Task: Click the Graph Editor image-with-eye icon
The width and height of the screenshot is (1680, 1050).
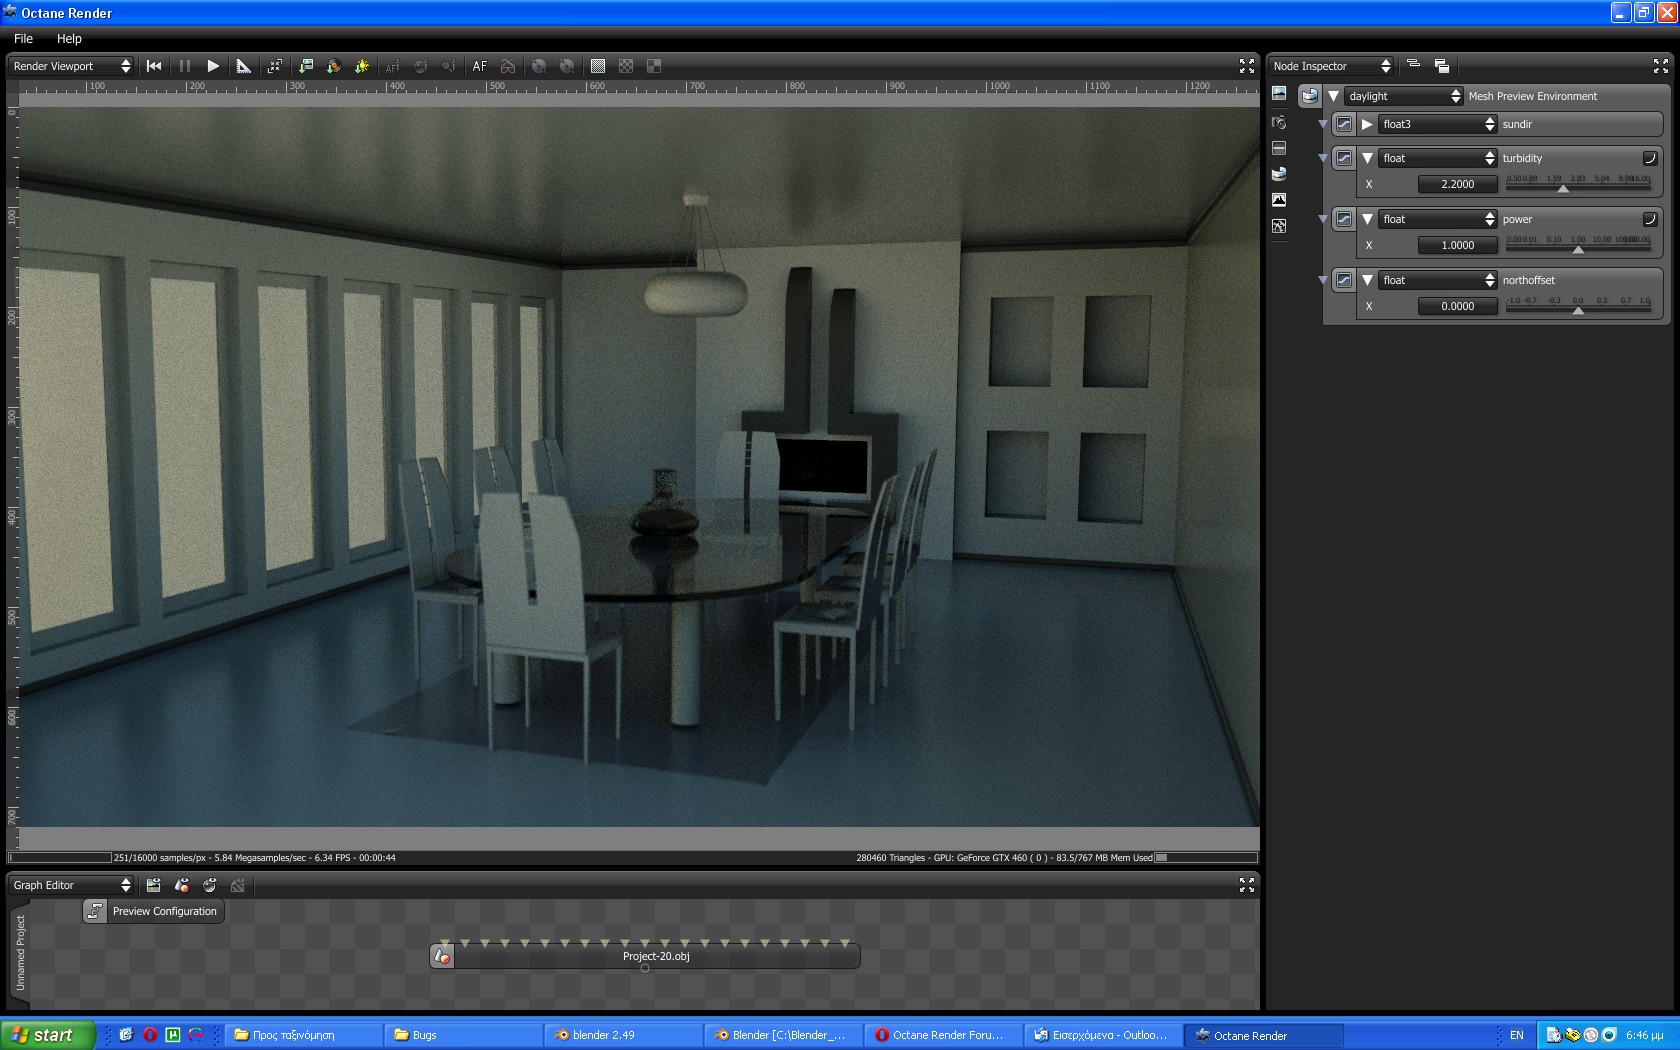Action: pos(153,885)
